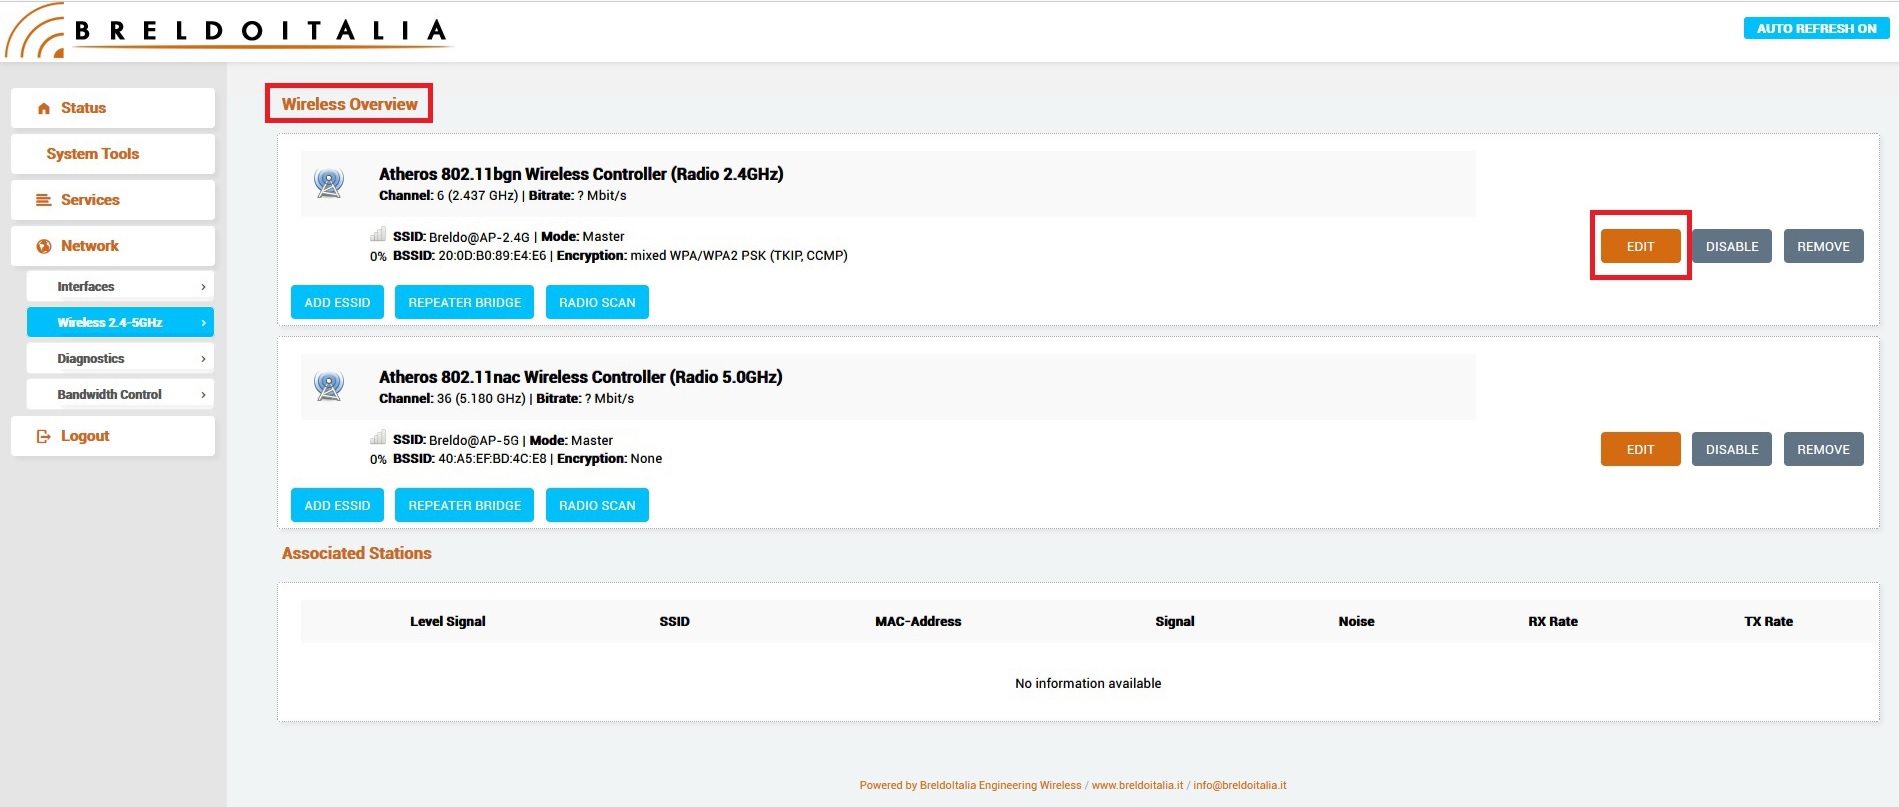
Task: Run Radio Scan on 5.0GHz radio
Action: coord(597,505)
